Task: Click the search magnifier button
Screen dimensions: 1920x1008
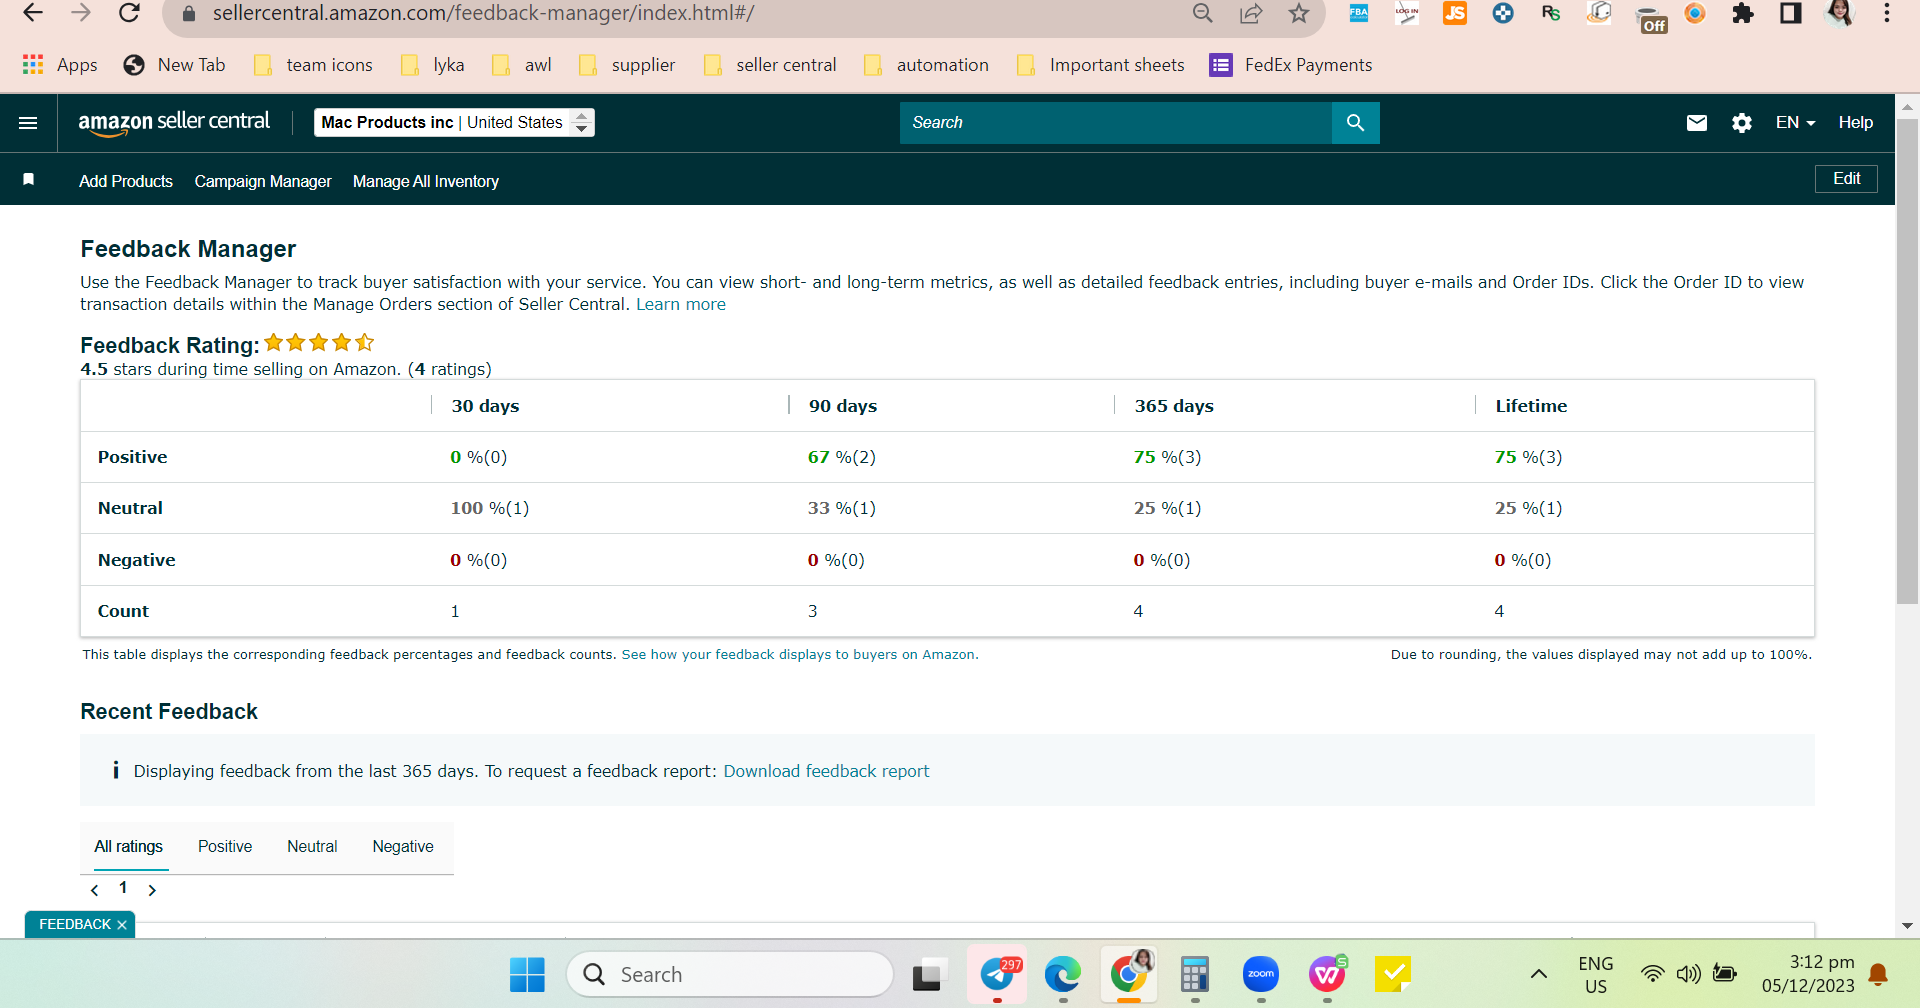Action: pos(1356,123)
